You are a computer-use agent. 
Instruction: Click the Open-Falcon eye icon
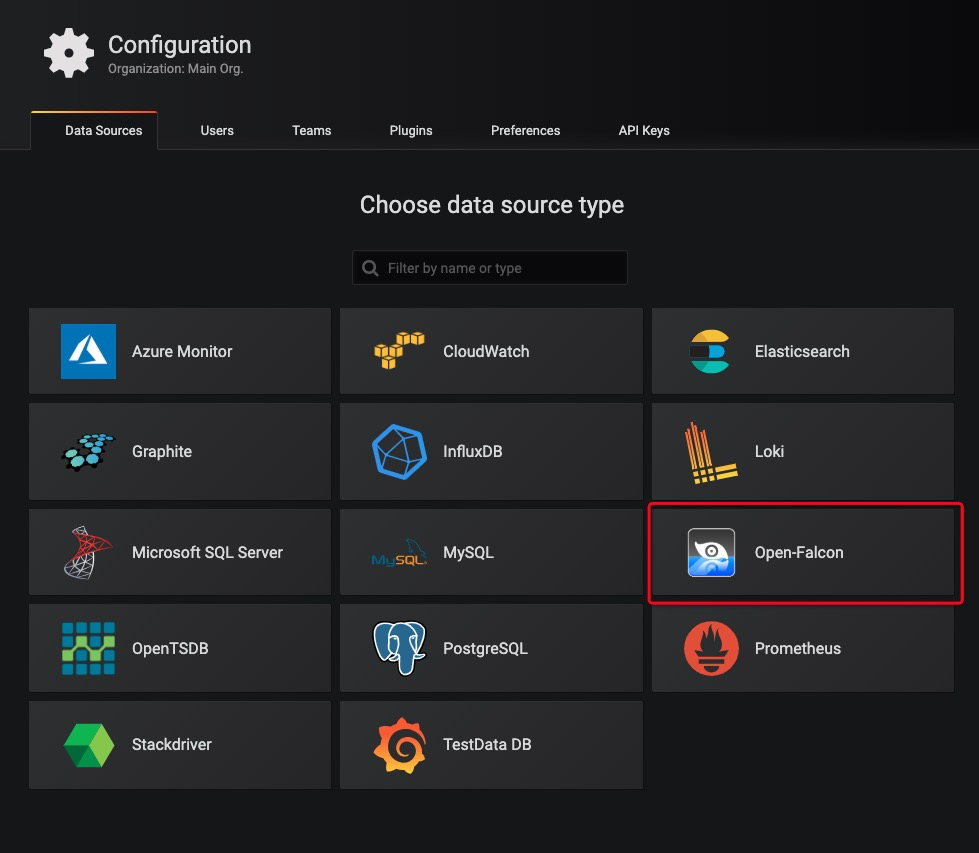[711, 553]
